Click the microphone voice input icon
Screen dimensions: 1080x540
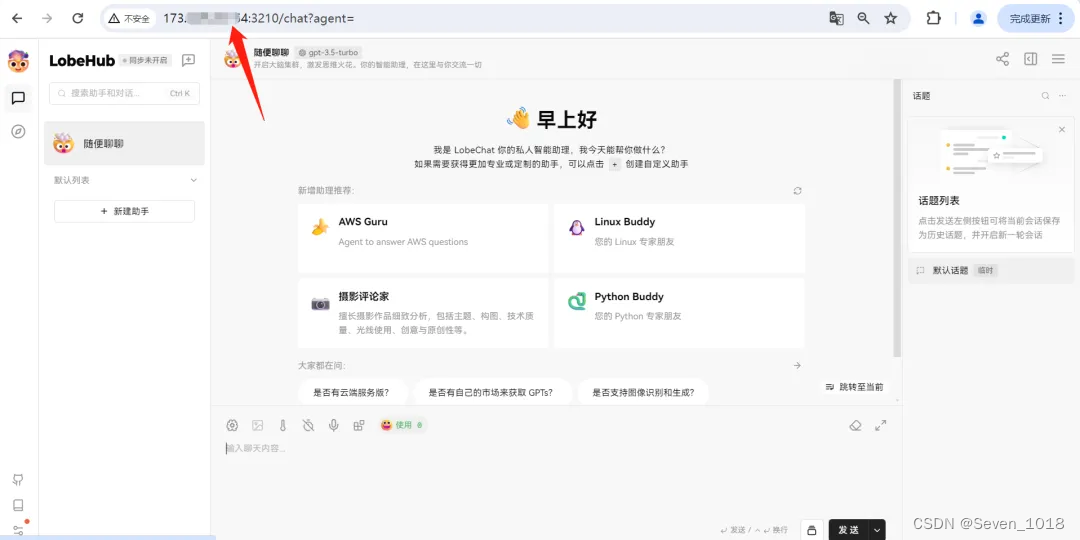[333, 426]
